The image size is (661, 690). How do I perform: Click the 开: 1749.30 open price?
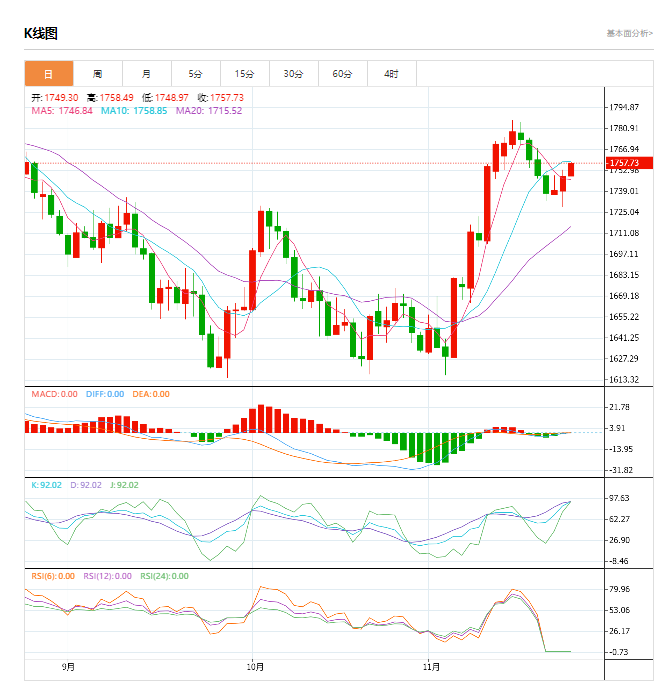tap(55, 98)
